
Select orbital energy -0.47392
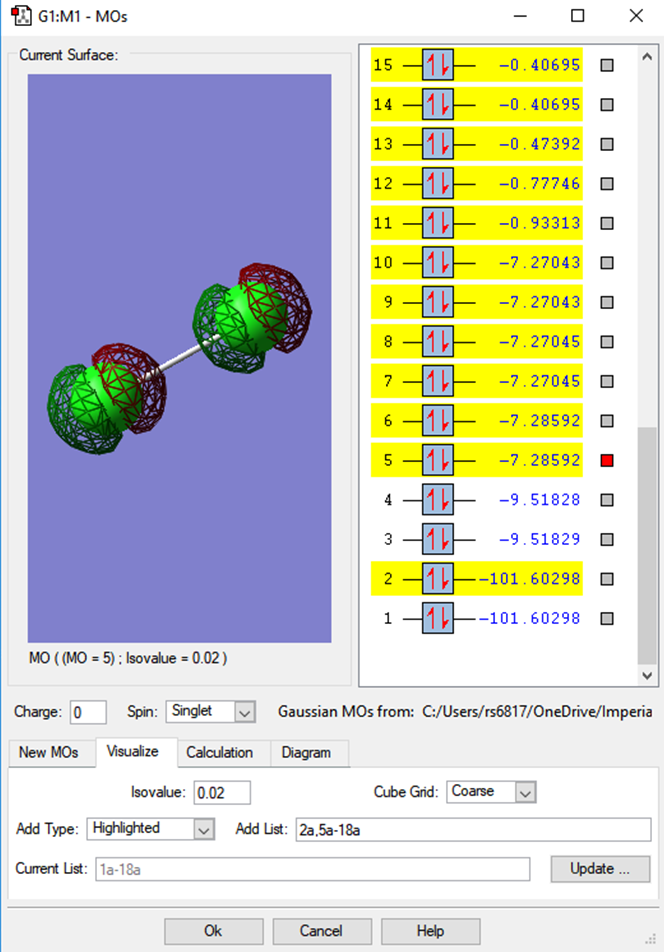(x=539, y=144)
